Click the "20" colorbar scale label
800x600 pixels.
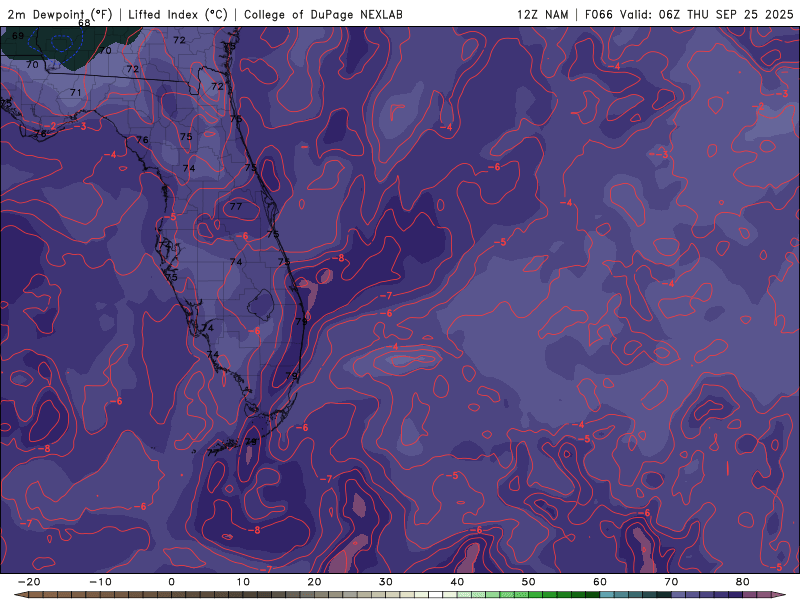(x=314, y=582)
